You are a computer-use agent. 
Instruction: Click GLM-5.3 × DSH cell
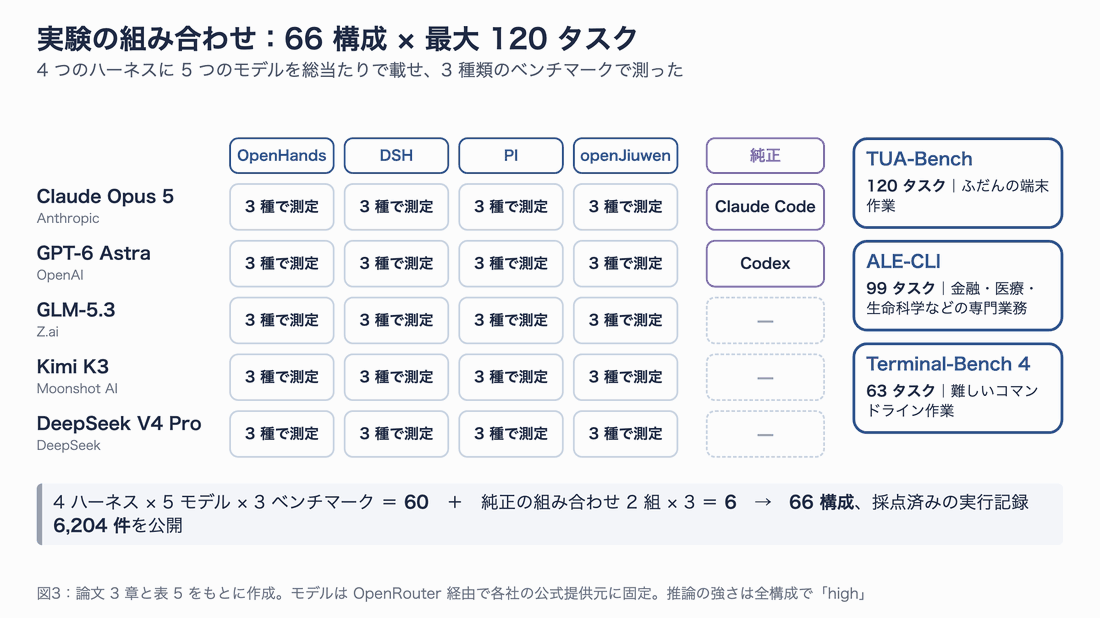tap(396, 321)
